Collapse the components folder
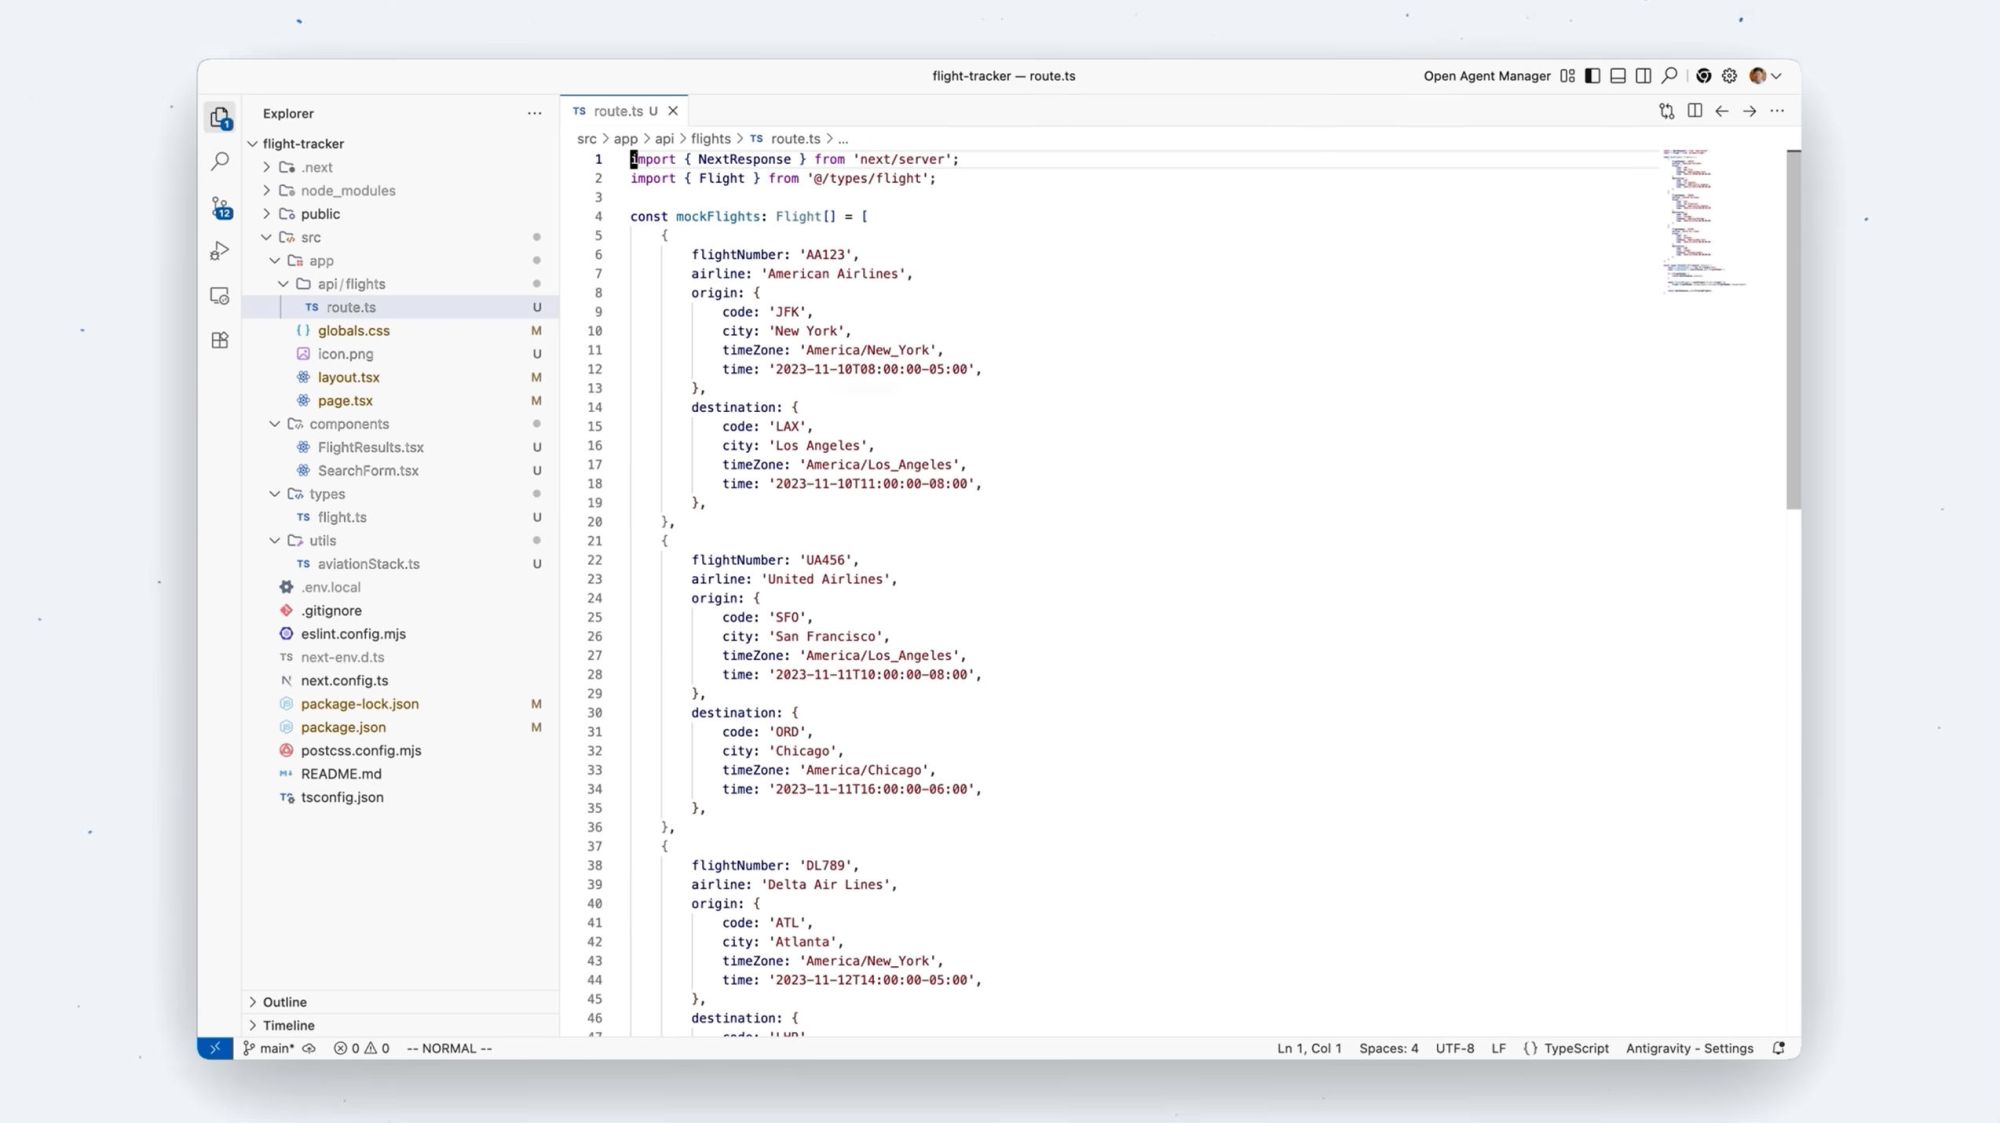Image resolution: width=2000 pixels, height=1123 pixels. (348, 424)
